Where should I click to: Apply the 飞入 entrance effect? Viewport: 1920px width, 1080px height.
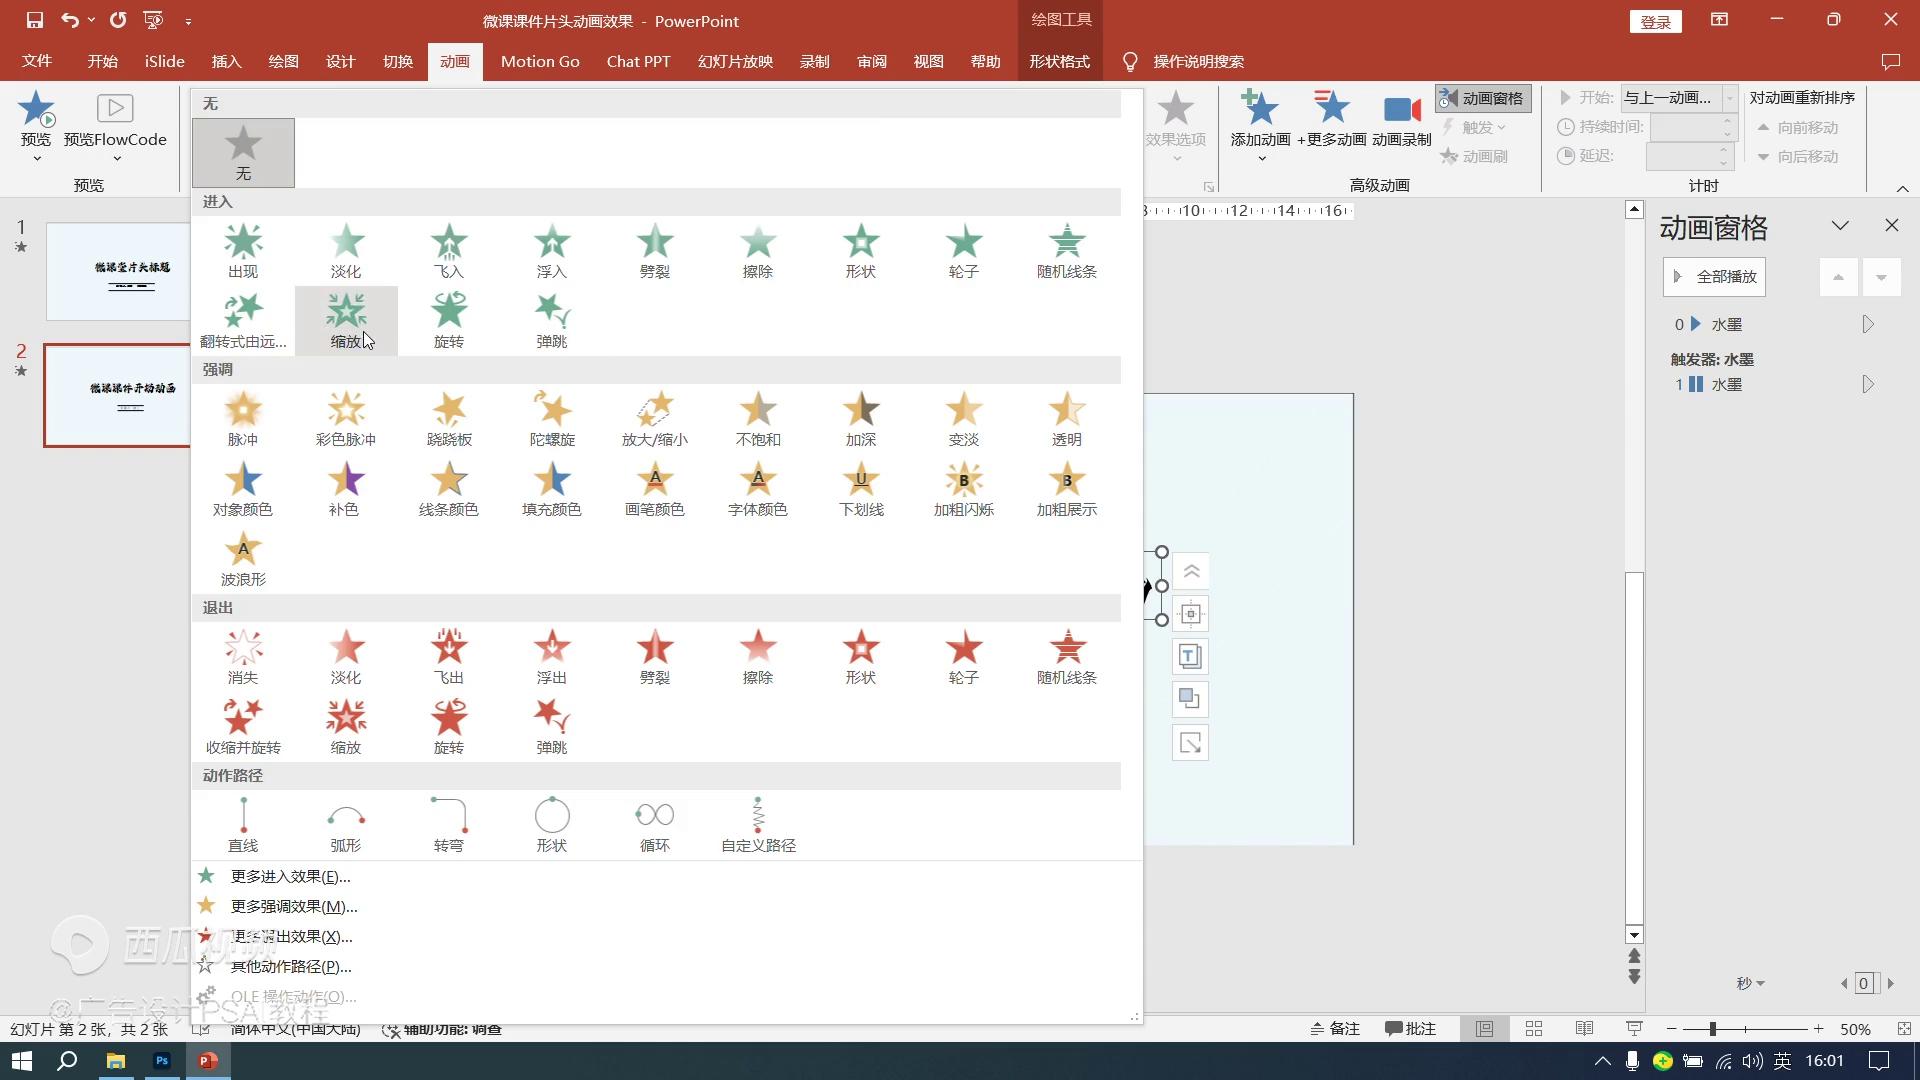[449, 250]
